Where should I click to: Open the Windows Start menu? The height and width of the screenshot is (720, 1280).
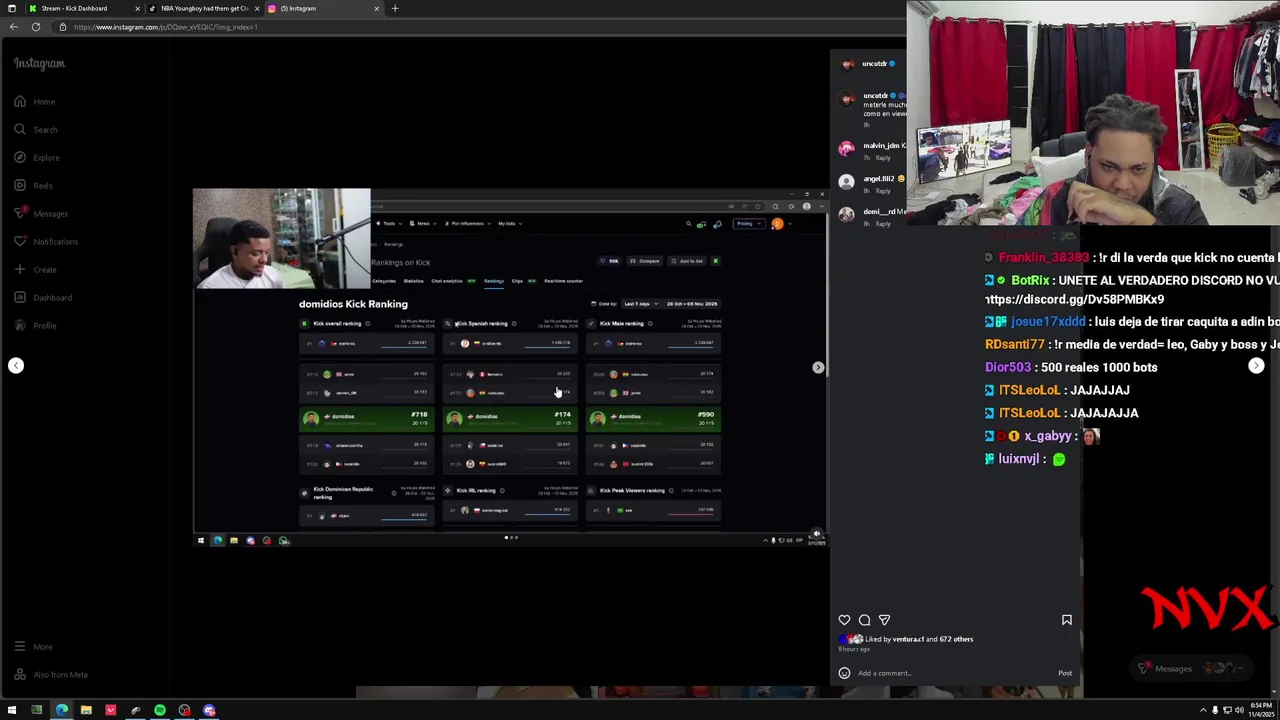[12, 710]
